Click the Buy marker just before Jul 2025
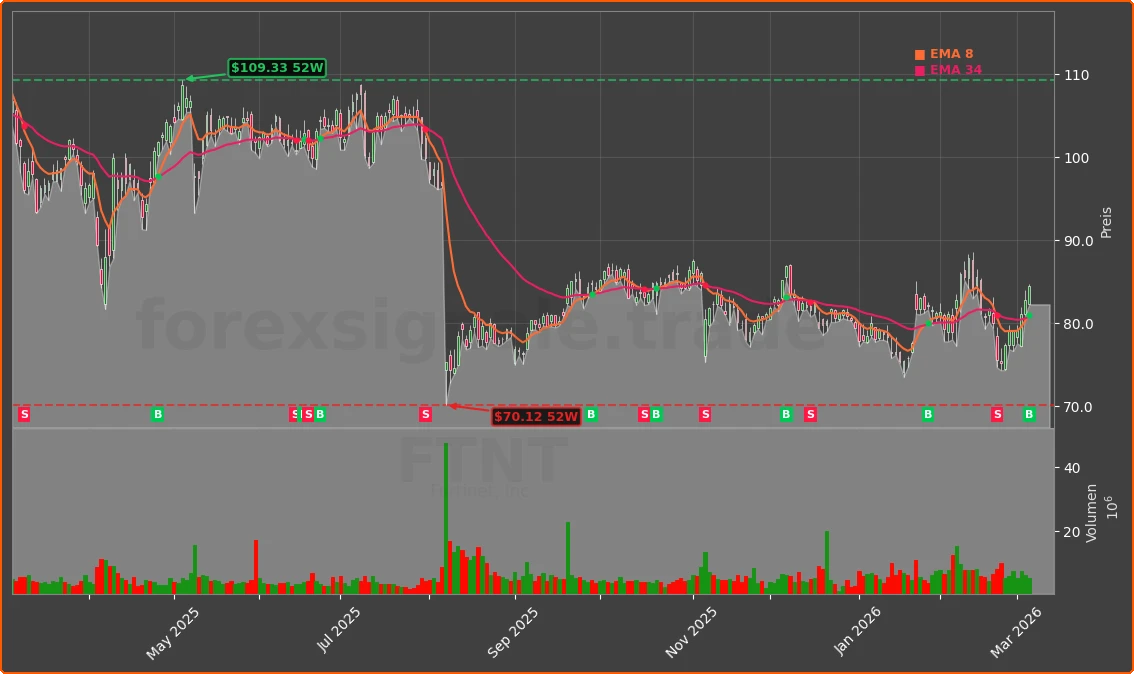The width and height of the screenshot is (1134, 674). point(320,414)
